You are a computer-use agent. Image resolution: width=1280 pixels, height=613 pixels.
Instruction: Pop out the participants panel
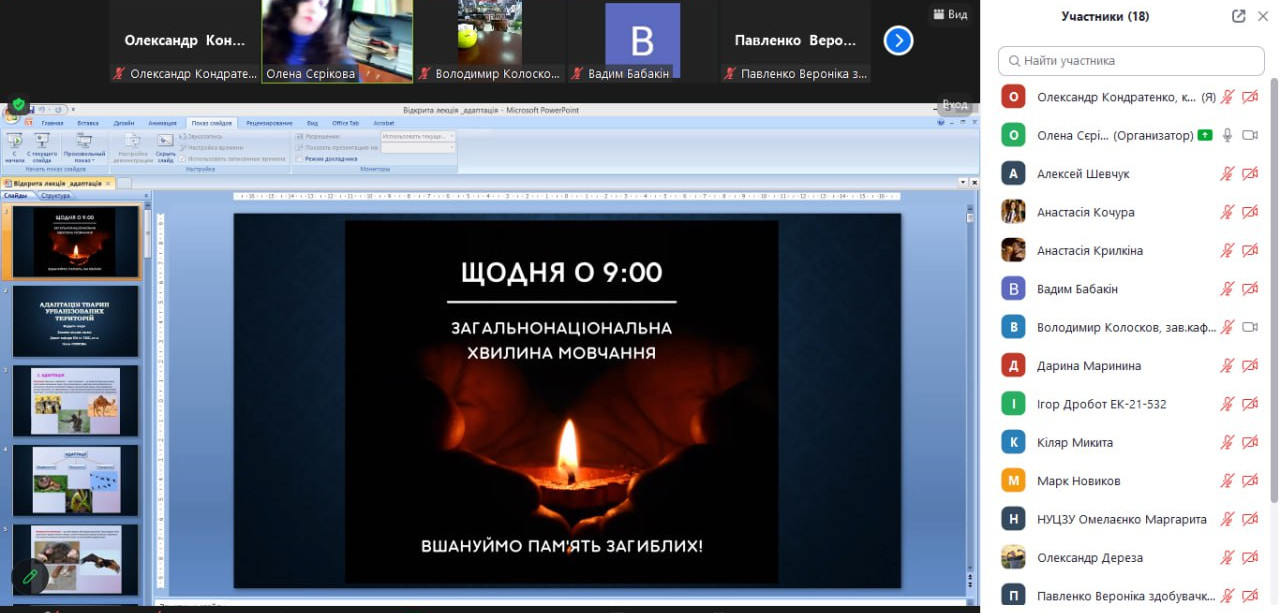1239,16
